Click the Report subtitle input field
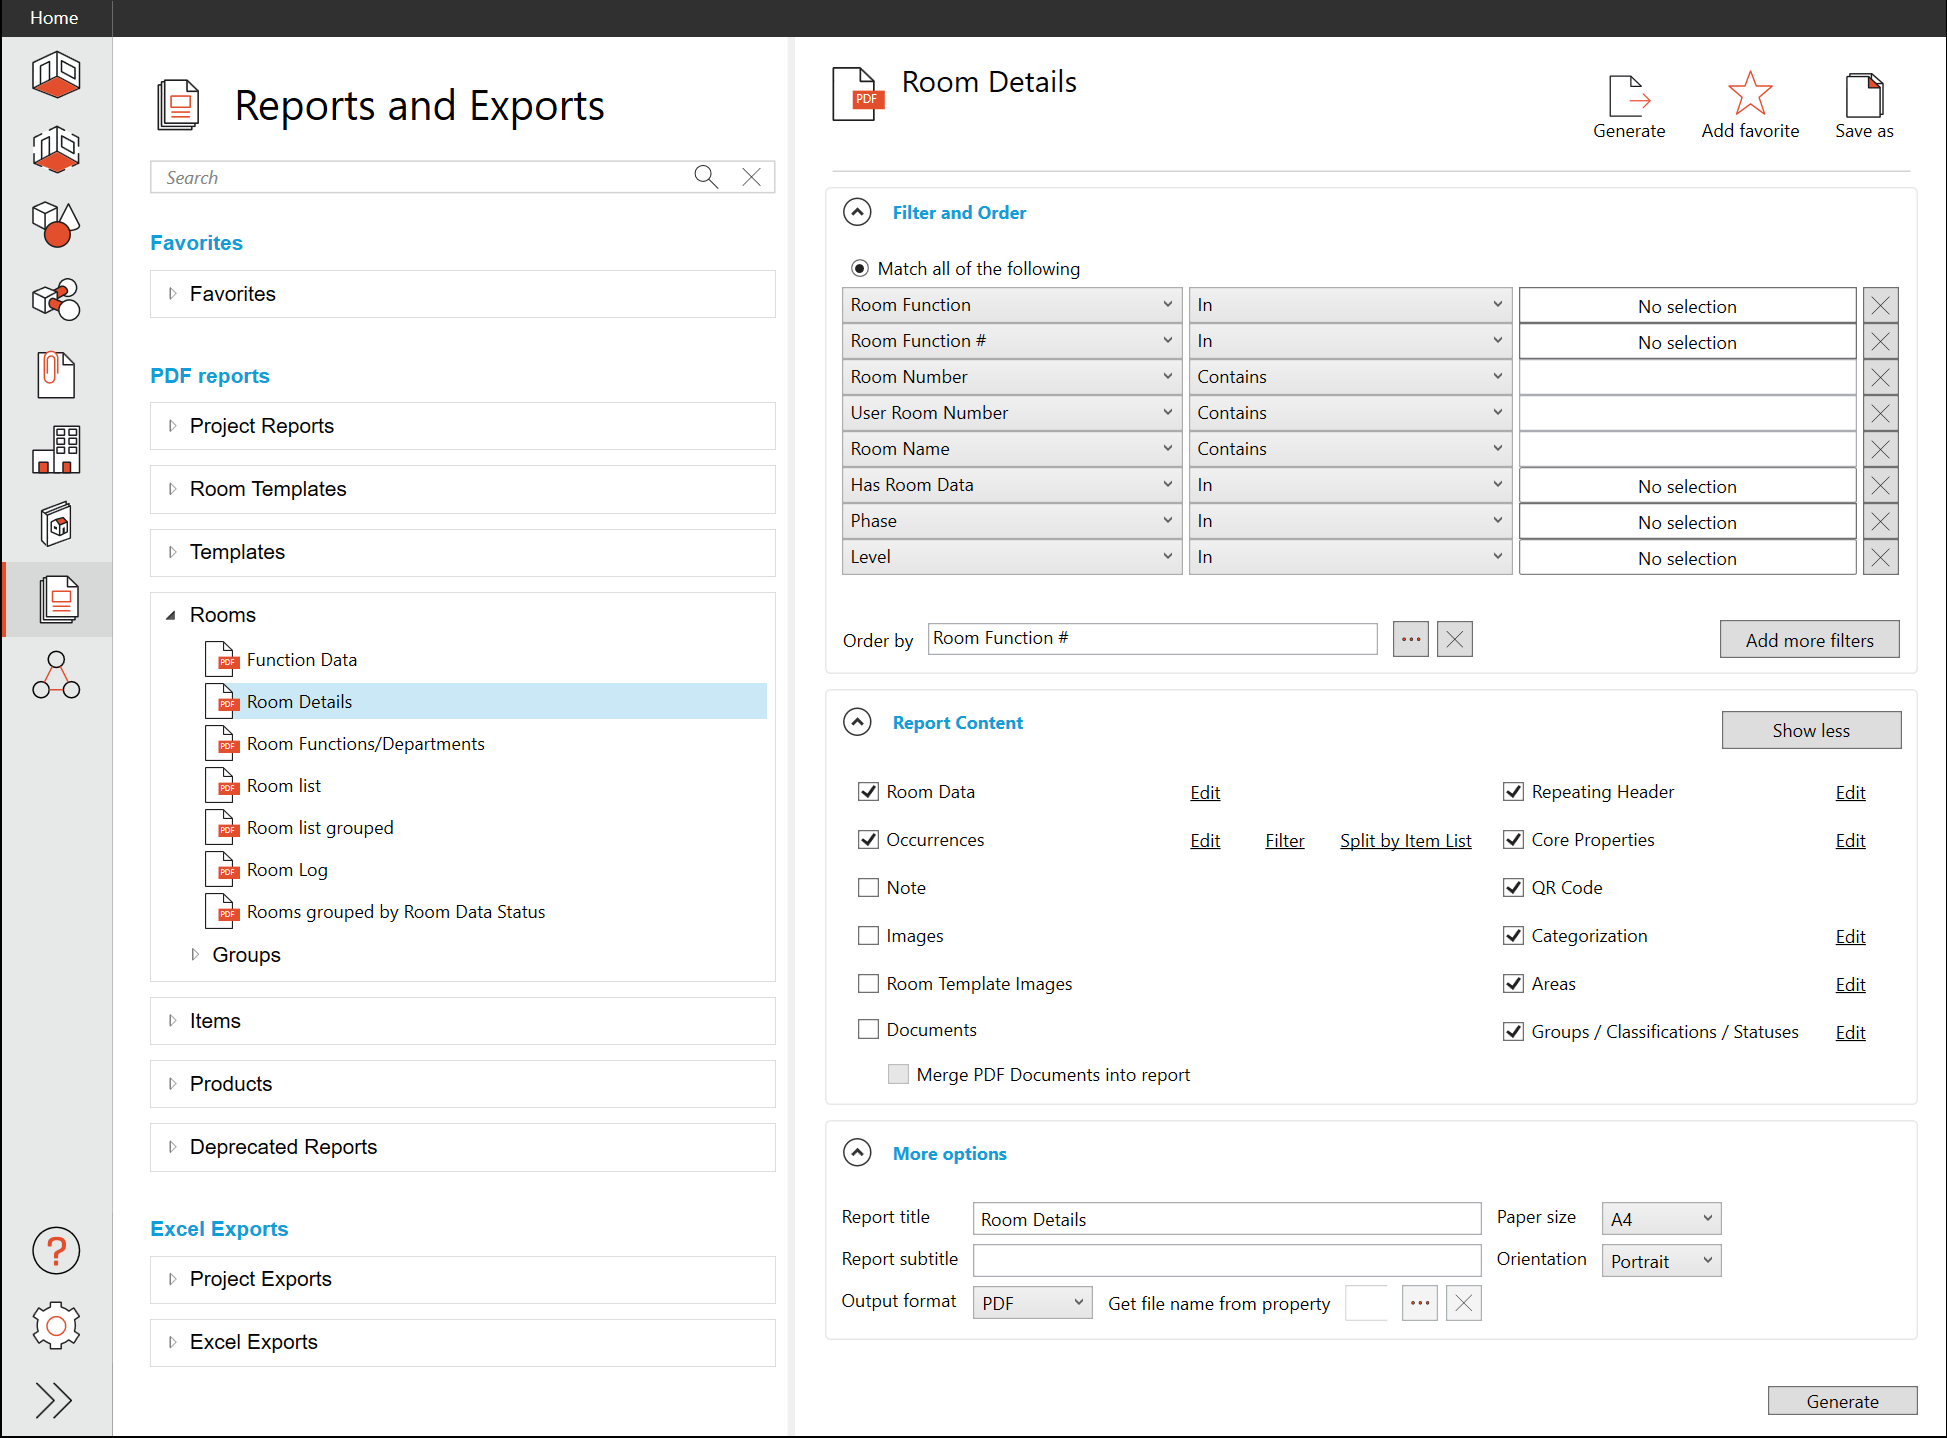This screenshot has height=1438, width=1947. (1226, 1260)
